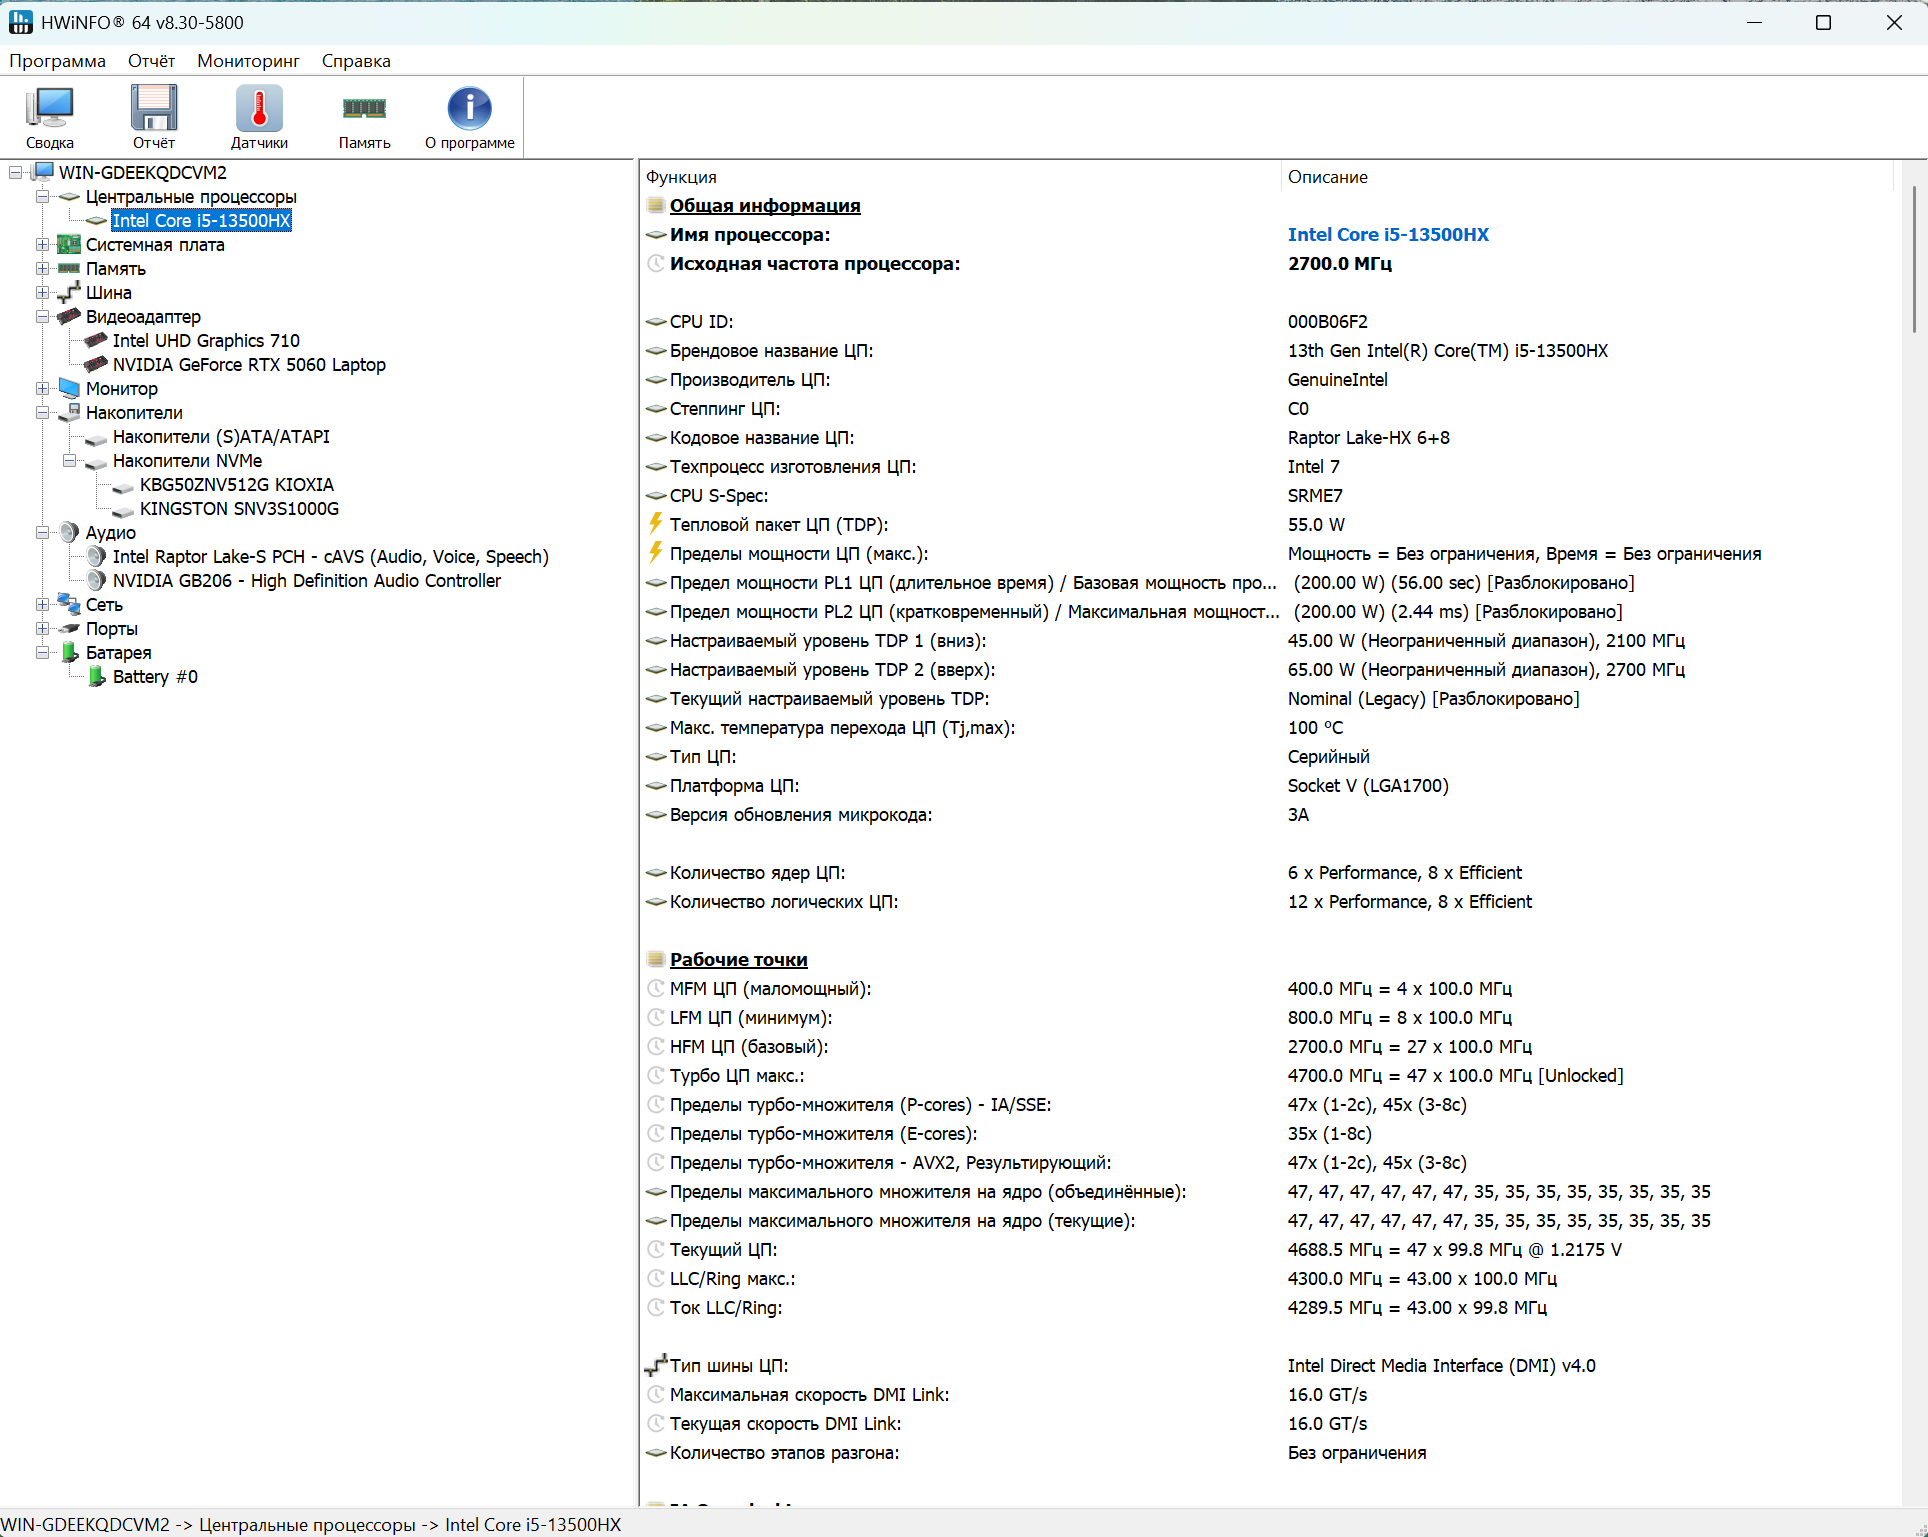This screenshot has height=1537, width=1928.
Task: Collapse the Накопители NVMe branch
Action: (x=69, y=461)
